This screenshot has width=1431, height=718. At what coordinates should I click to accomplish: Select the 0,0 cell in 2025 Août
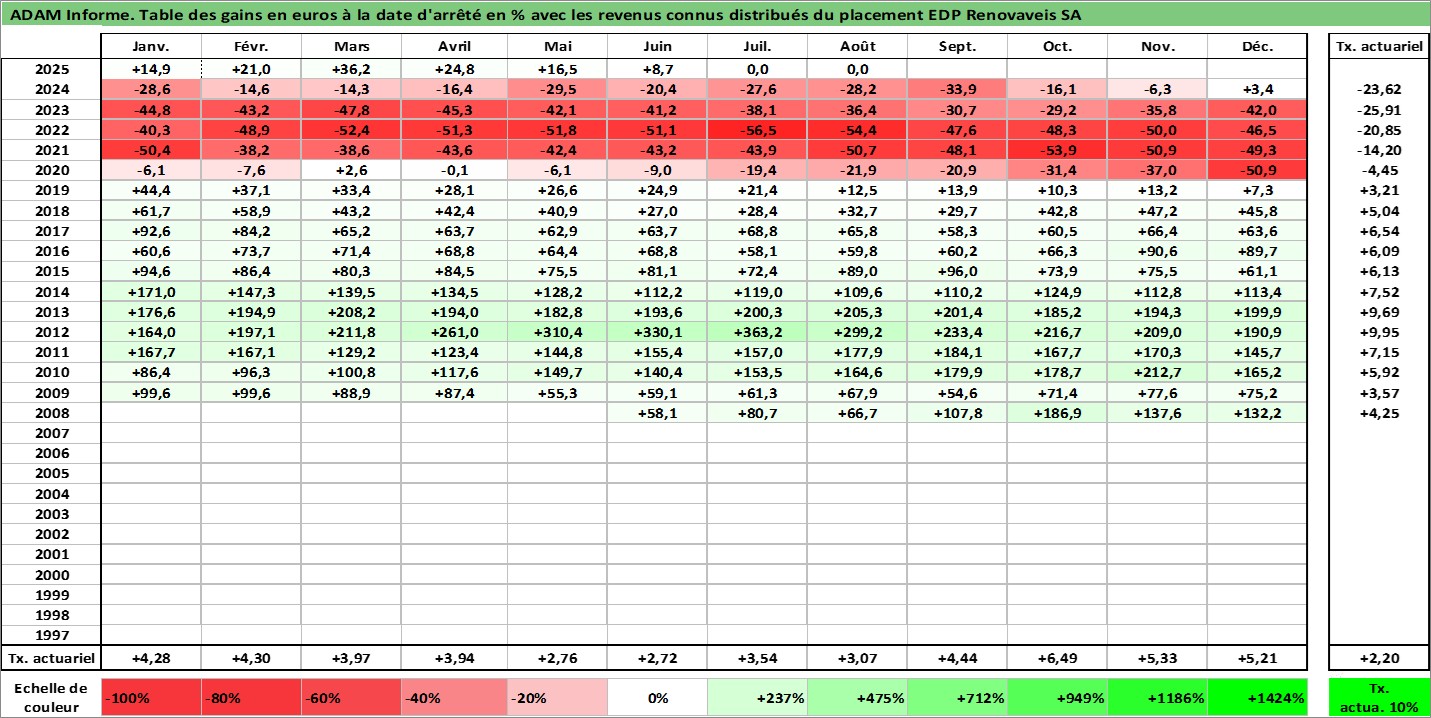click(857, 69)
